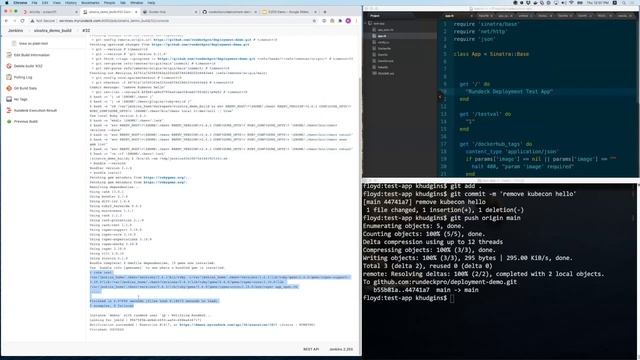Screen dimensions: 640x360
Task: Open the Window menu
Action: tap(137, 2)
